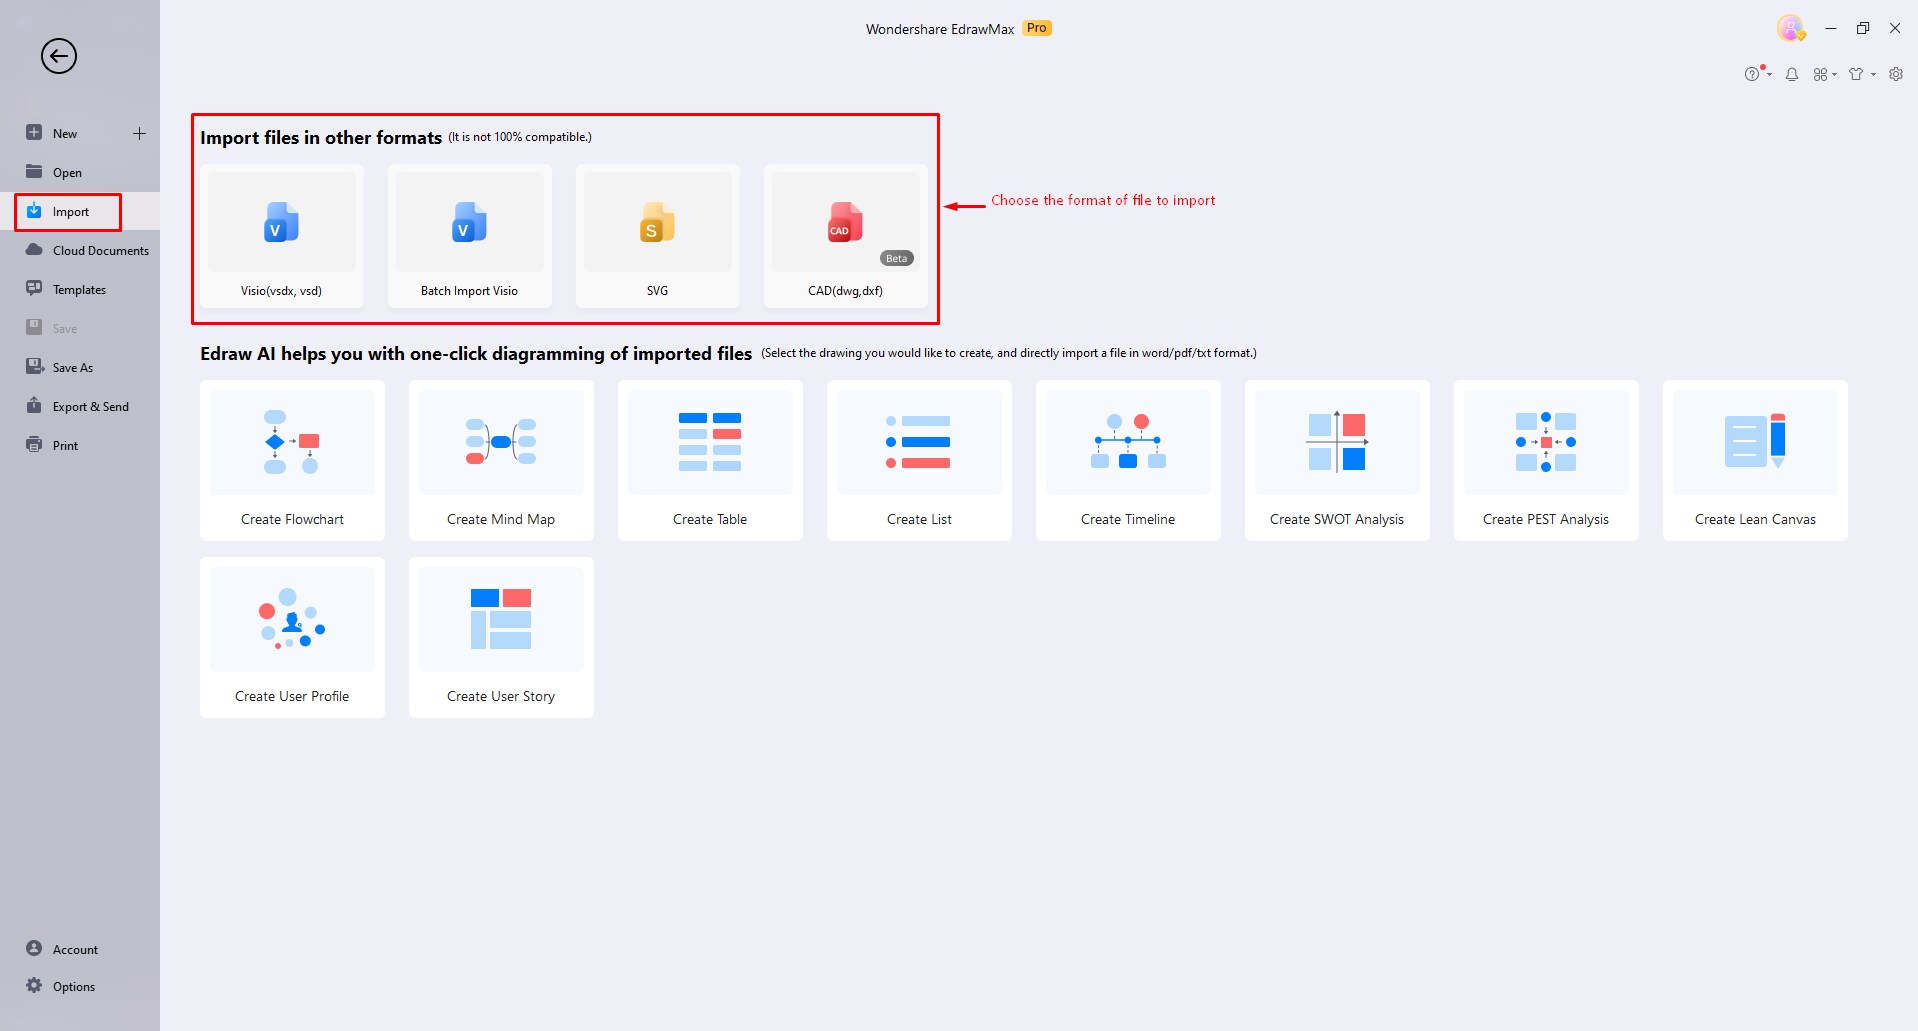Switch to the Import sidebar item
This screenshot has width=1918, height=1031.
point(80,211)
